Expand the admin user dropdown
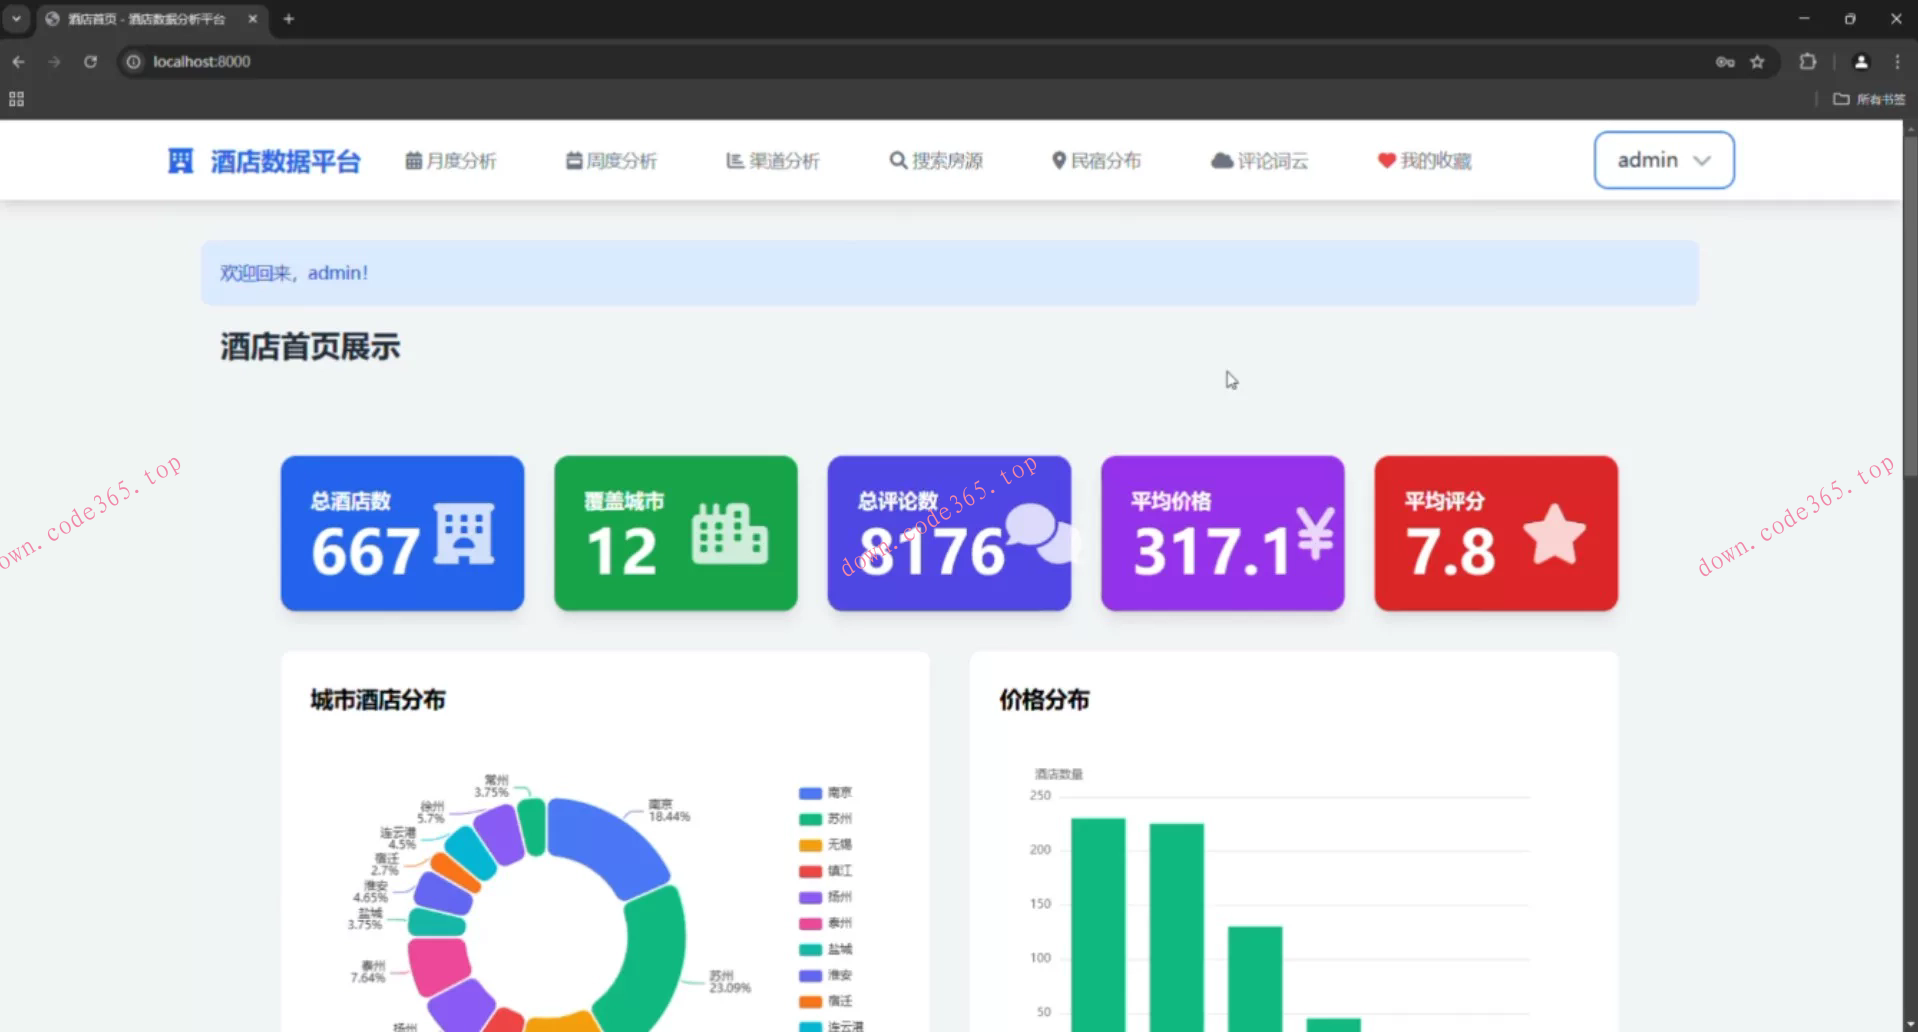 [1663, 160]
